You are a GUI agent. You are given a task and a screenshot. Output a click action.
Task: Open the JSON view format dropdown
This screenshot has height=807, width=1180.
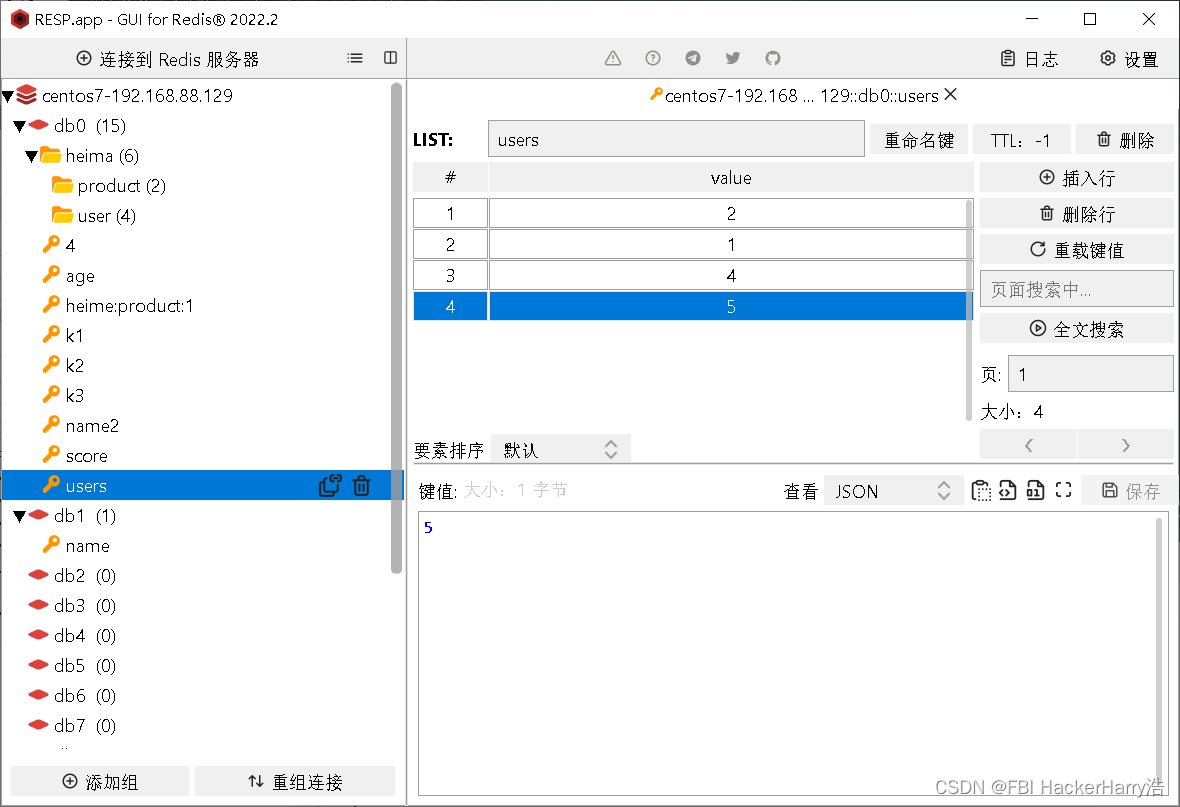(x=888, y=490)
